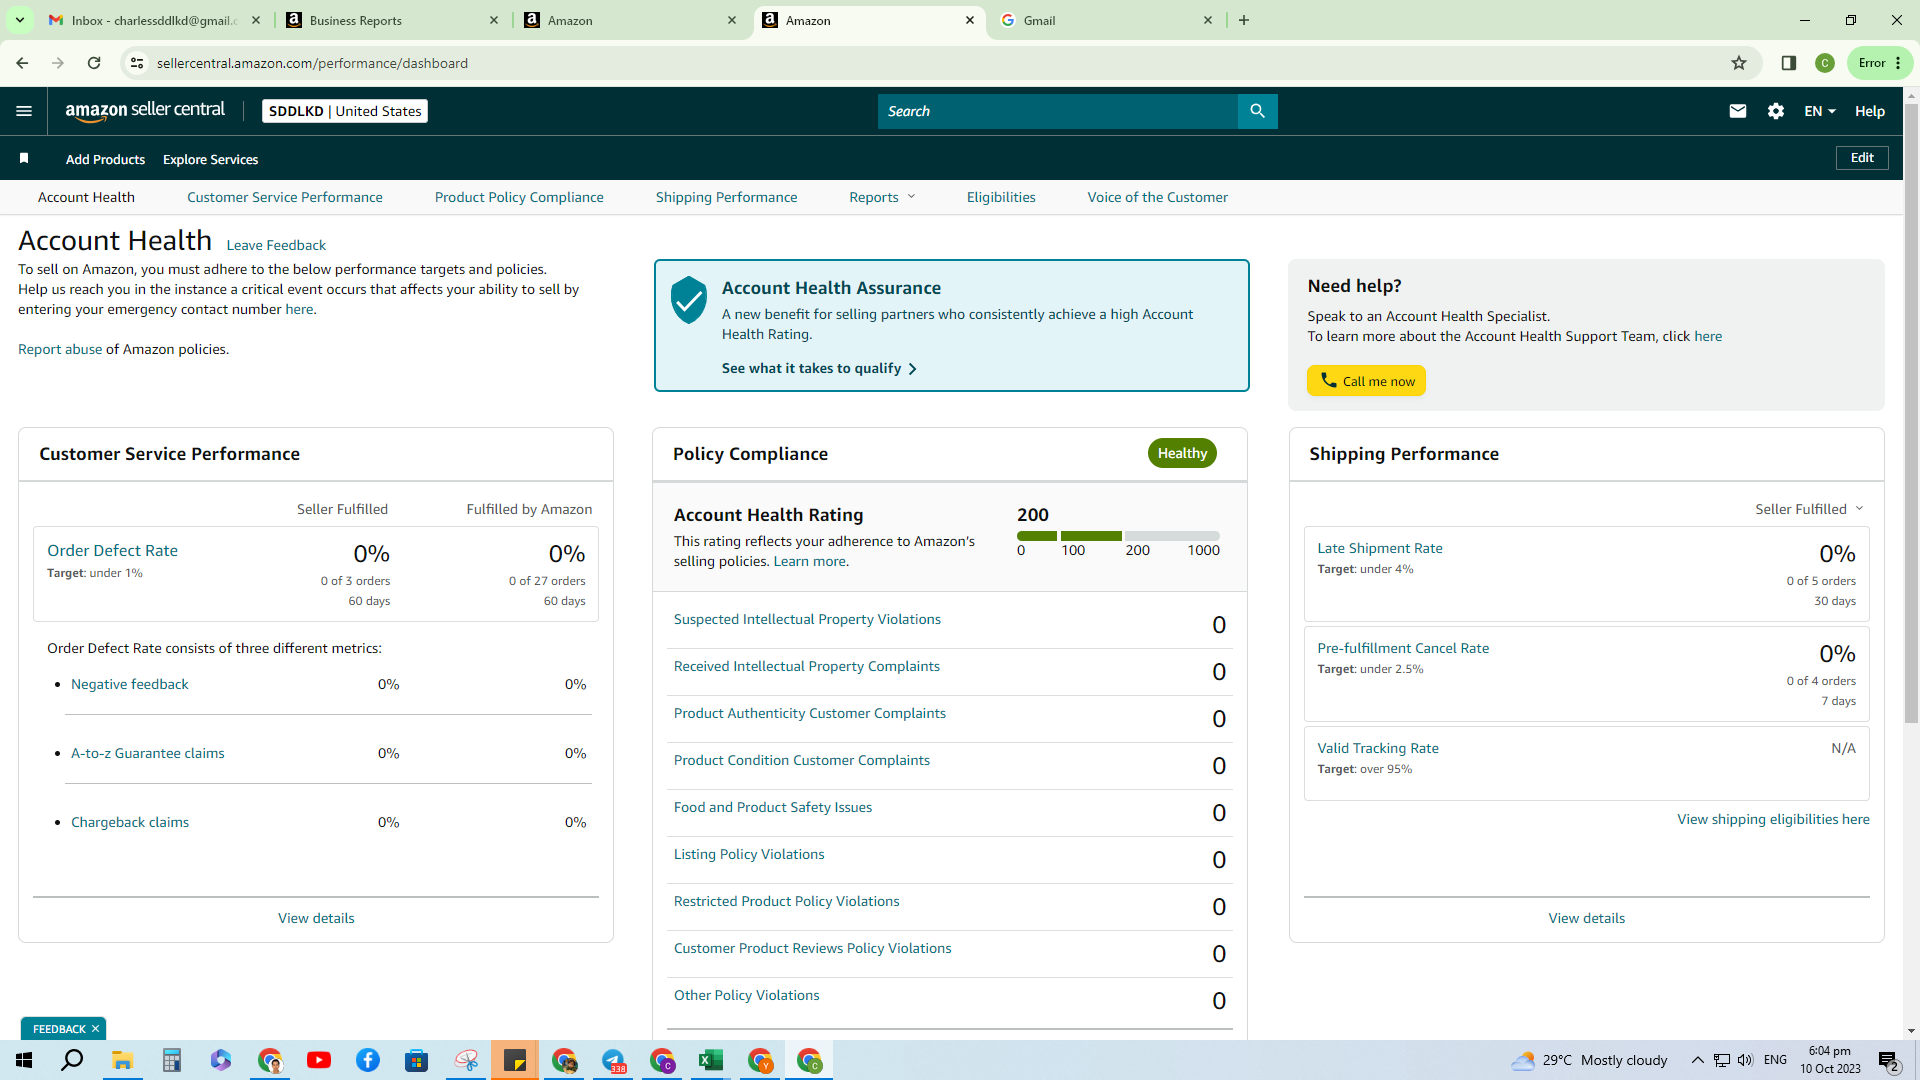Open the Seller Fulfilled shipping dropdown

[1809, 509]
